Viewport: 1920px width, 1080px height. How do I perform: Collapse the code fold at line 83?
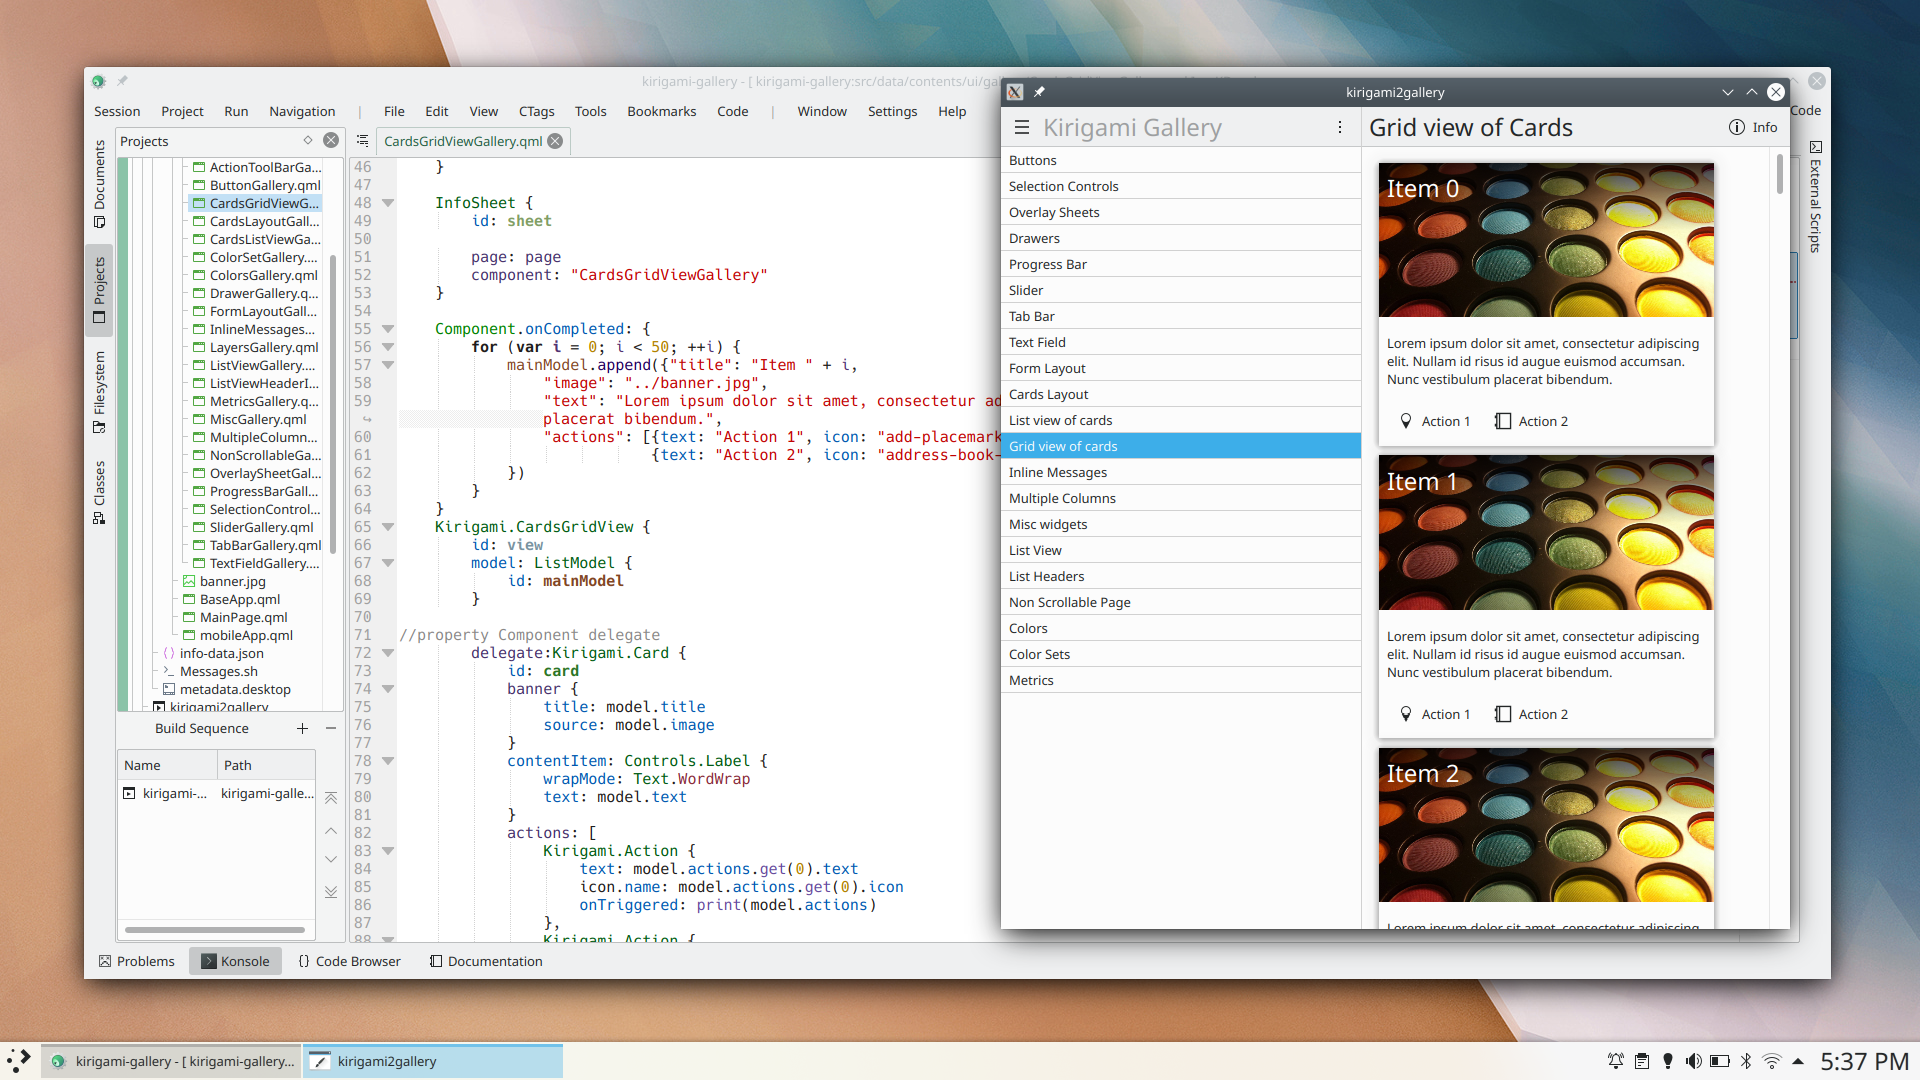coord(388,851)
